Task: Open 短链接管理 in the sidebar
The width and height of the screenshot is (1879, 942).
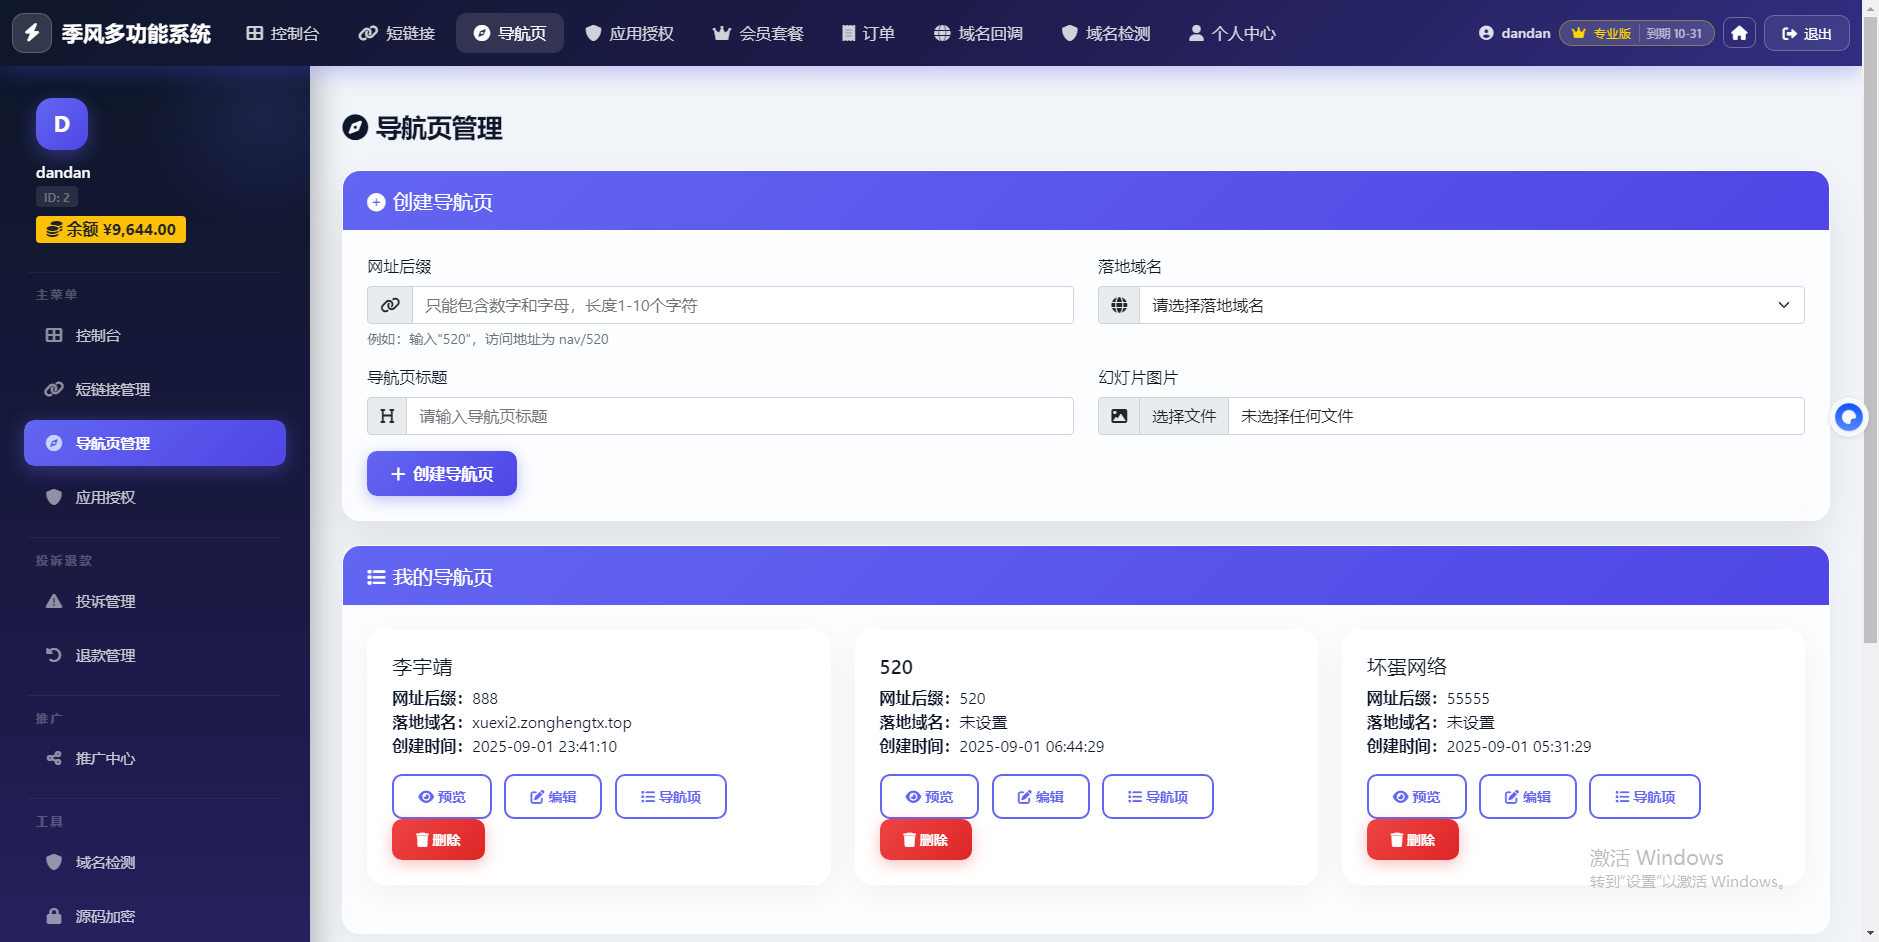Action: [155, 389]
